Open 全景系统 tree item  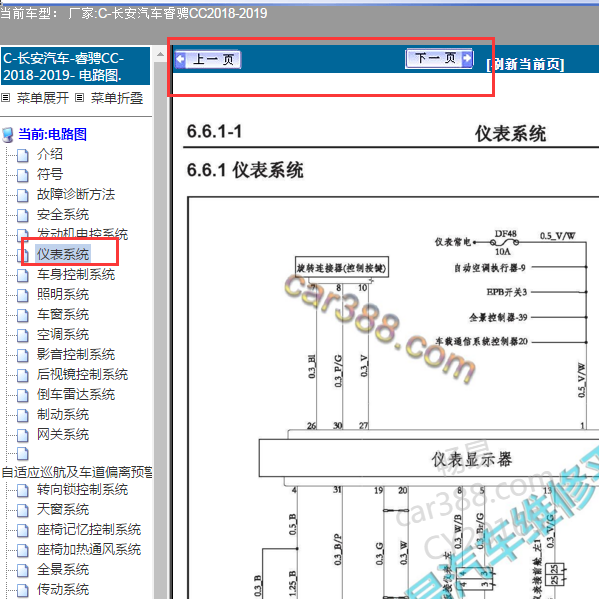63,569
